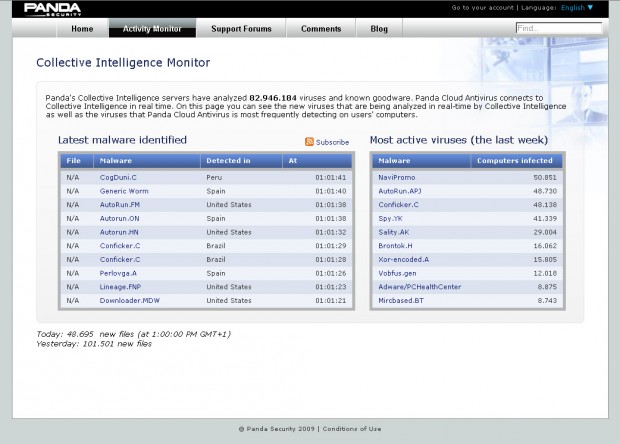Click the Vobfus.gen virus link
The image size is (620, 444).
(x=397, y=273)
